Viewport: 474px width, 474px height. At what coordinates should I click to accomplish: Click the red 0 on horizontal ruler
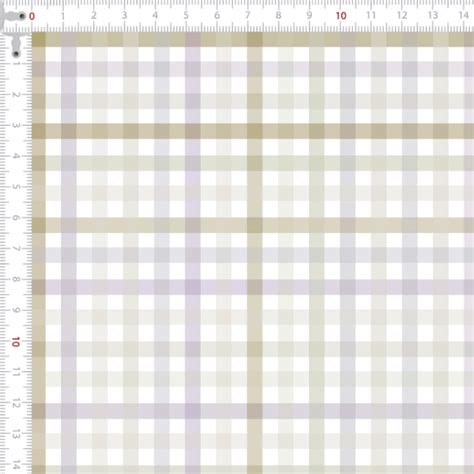tap(32, 16)
